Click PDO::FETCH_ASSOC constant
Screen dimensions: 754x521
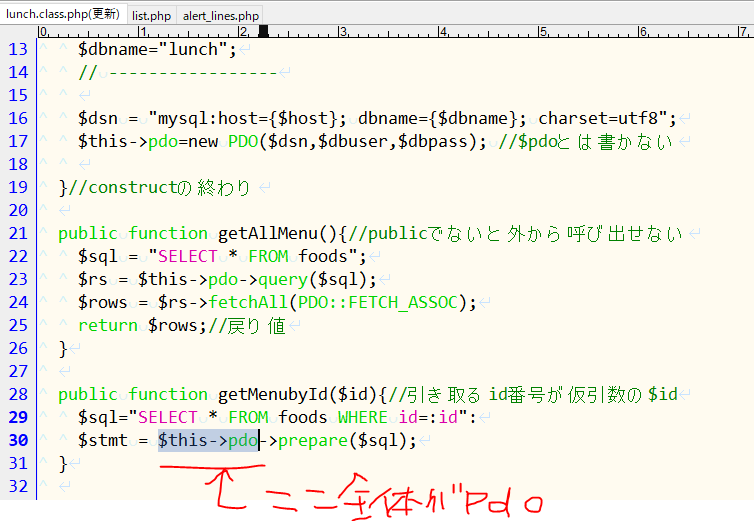click(377, 303)
